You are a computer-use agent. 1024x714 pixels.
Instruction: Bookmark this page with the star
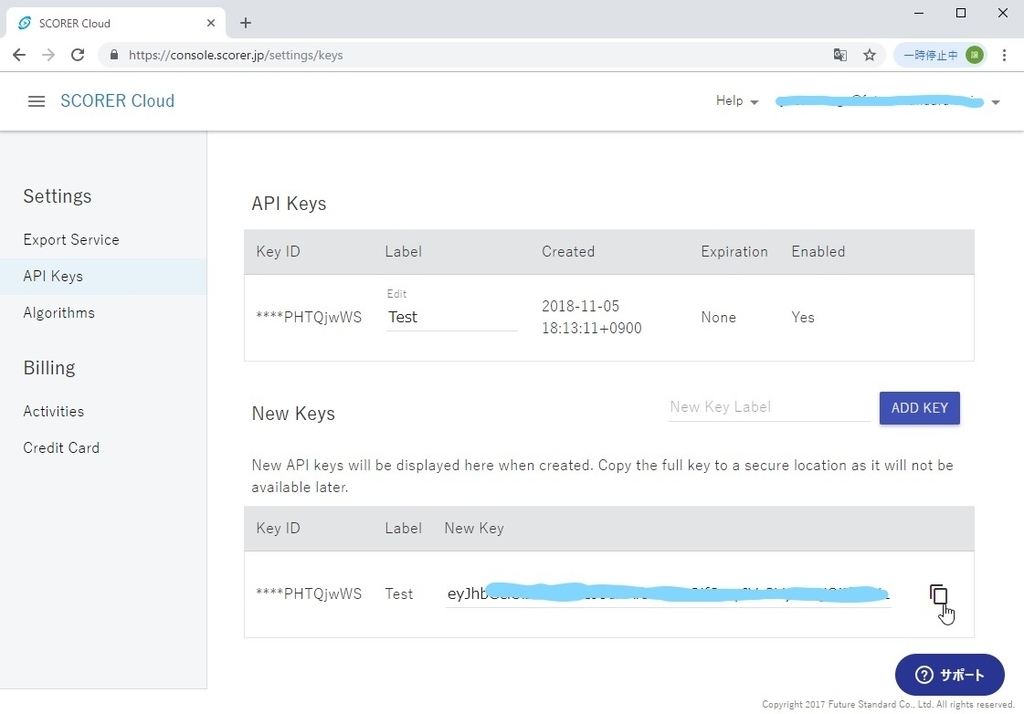coord(869,55)
